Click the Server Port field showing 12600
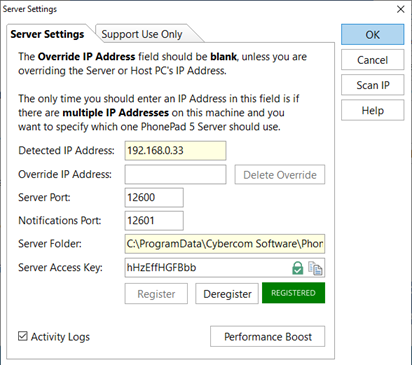 point(154,197)
